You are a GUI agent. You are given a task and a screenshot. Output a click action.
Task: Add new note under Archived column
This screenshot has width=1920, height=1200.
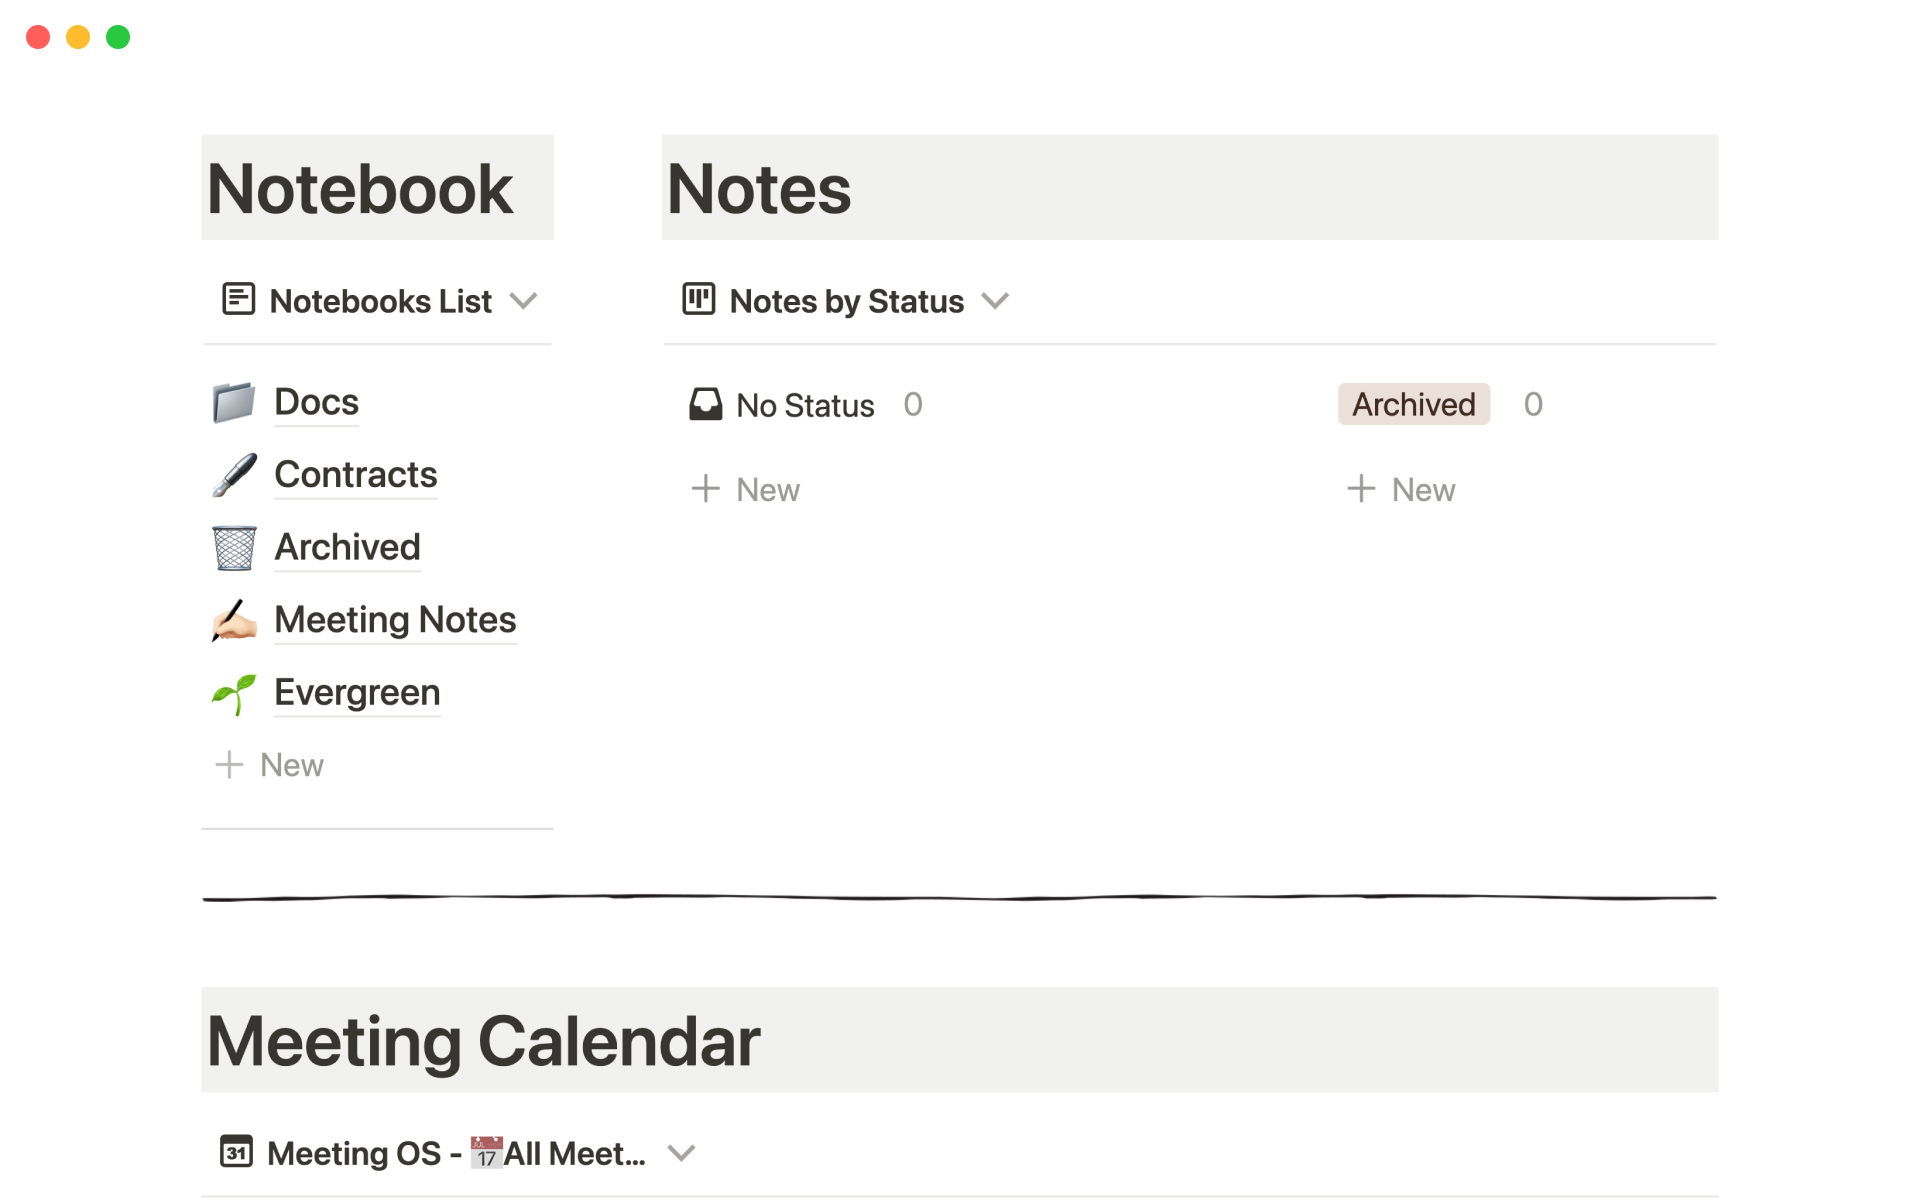tap(1401, 489)
